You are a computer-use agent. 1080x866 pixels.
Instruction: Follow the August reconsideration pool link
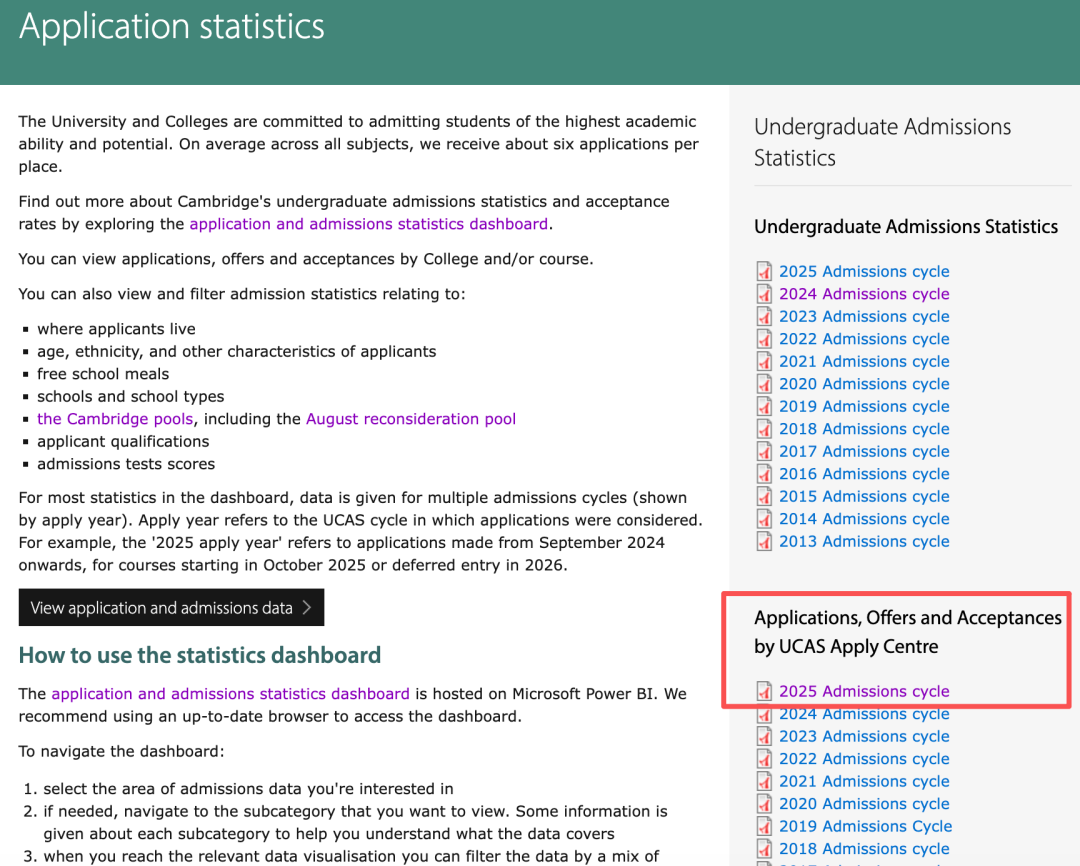411,419
